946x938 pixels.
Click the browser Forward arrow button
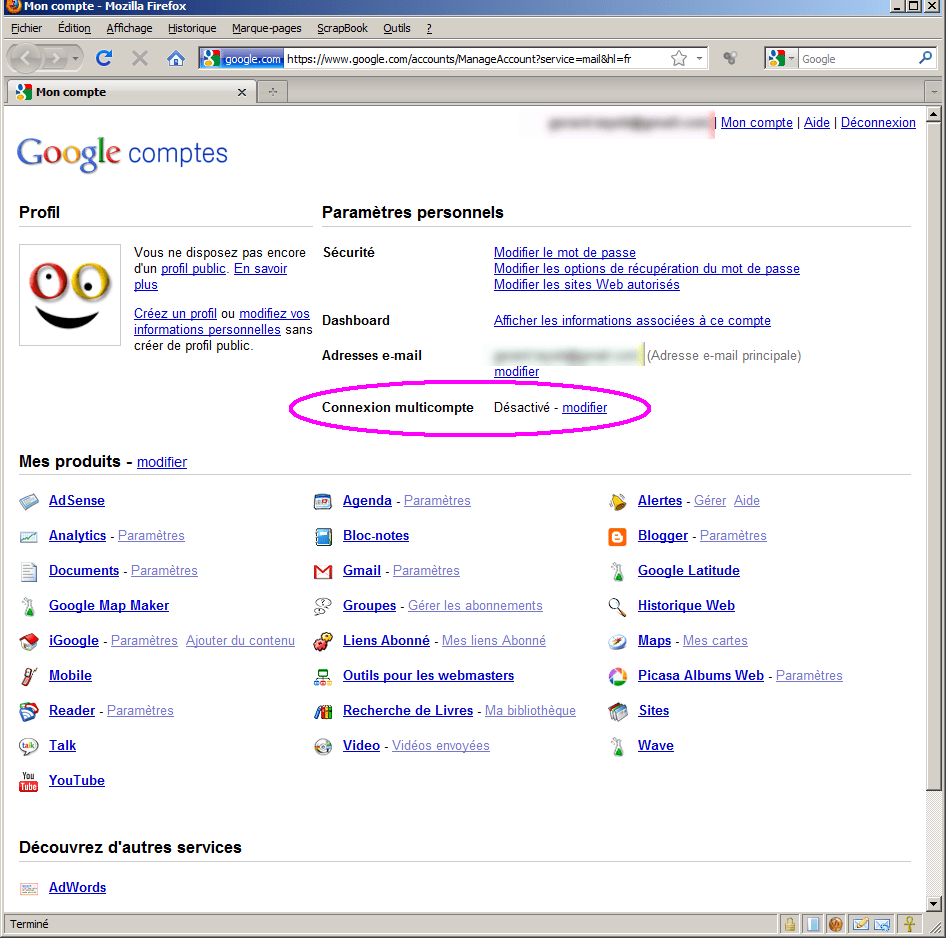click(x=56, y=59)
